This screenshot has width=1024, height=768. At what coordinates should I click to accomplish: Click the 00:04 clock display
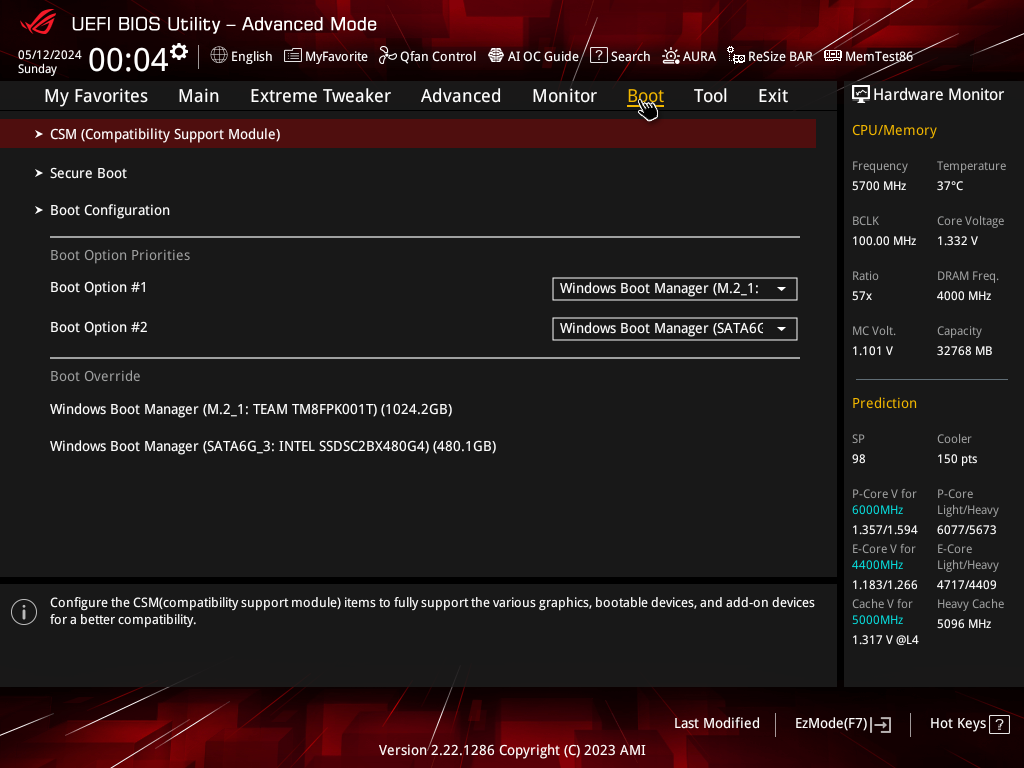pyautogui.click(x=128, y=60)
